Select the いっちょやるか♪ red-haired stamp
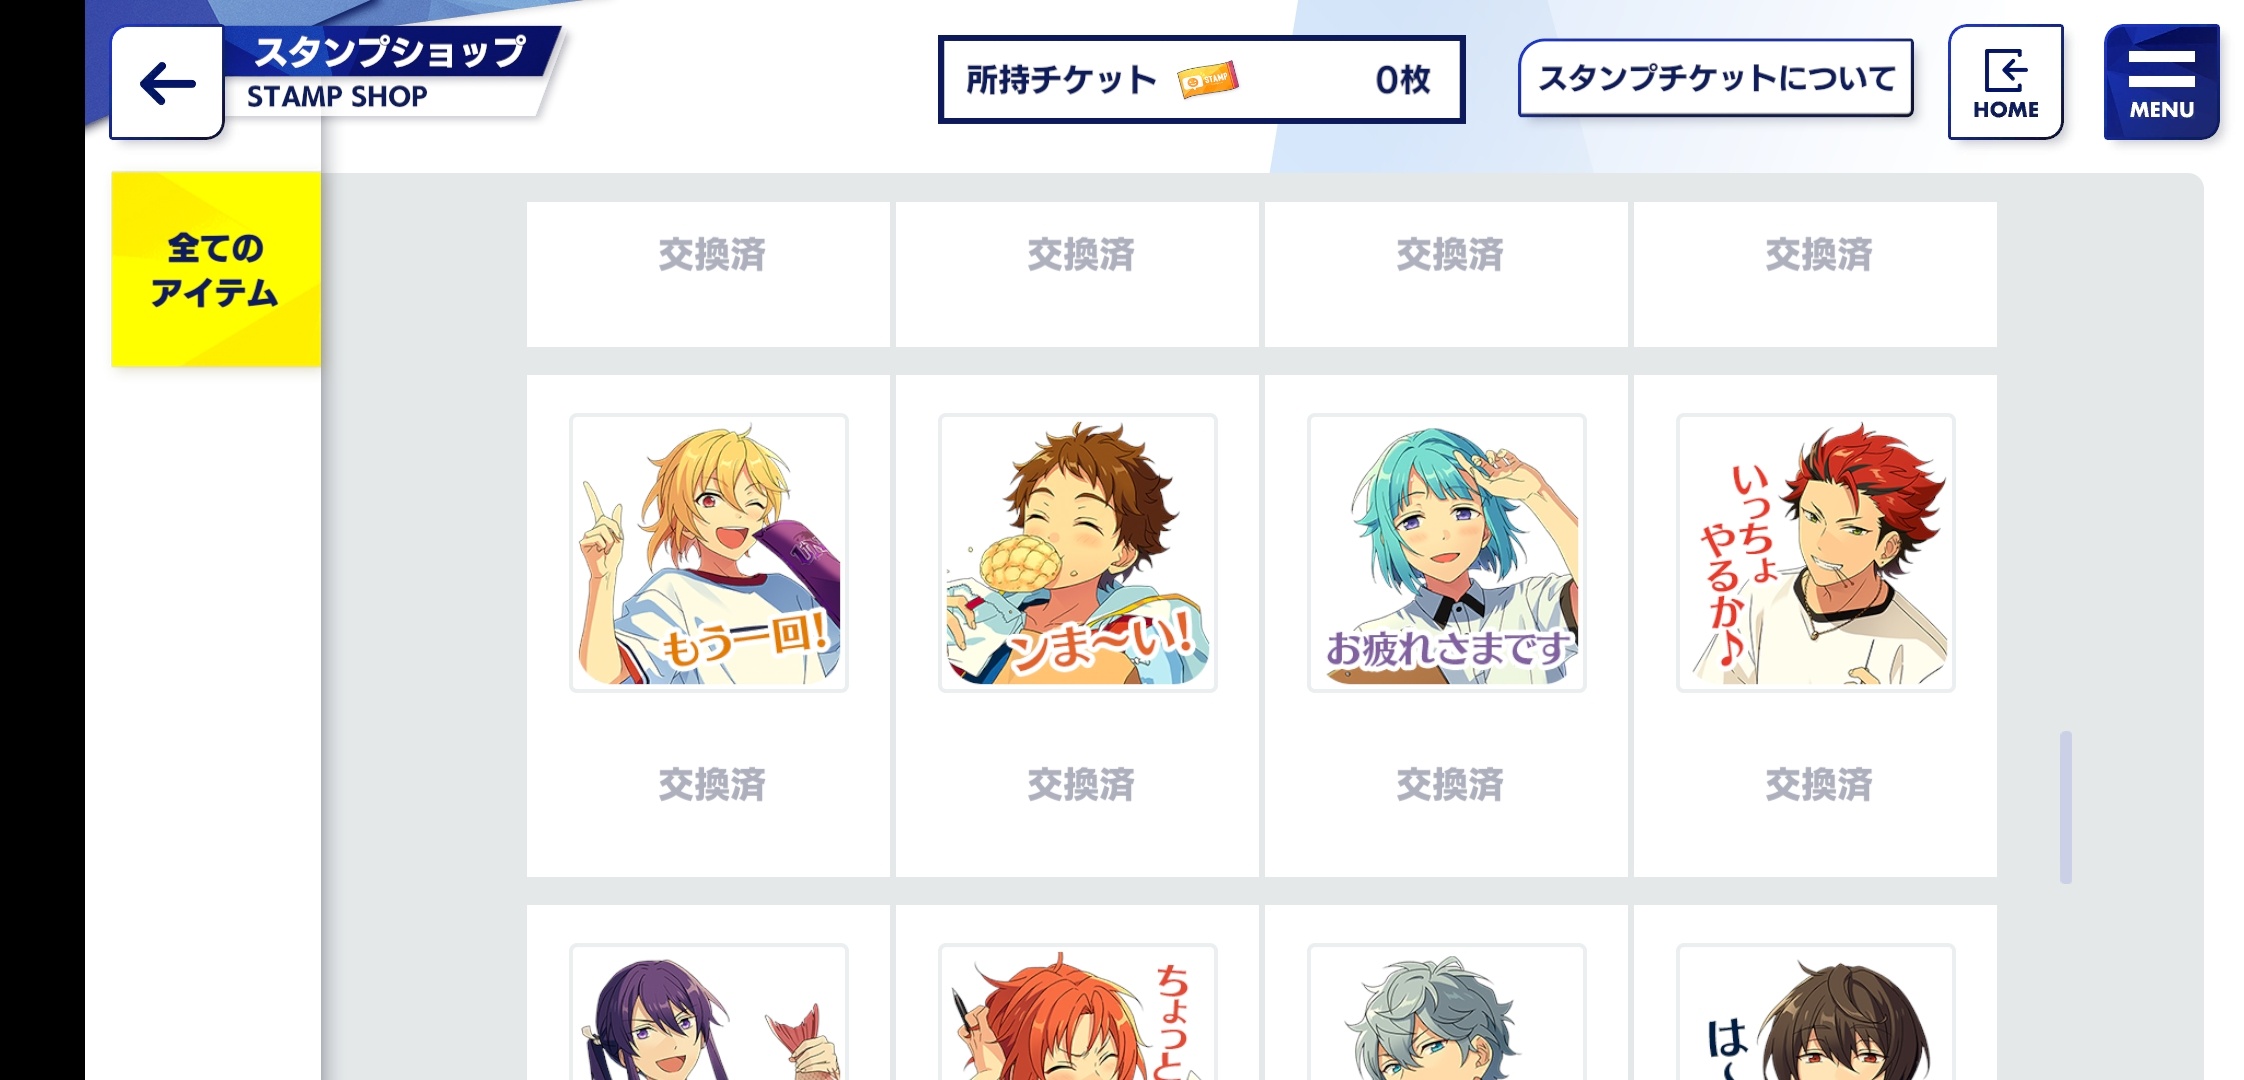The height and width of the screenshot is (1080, 2244). (1816, 553)
